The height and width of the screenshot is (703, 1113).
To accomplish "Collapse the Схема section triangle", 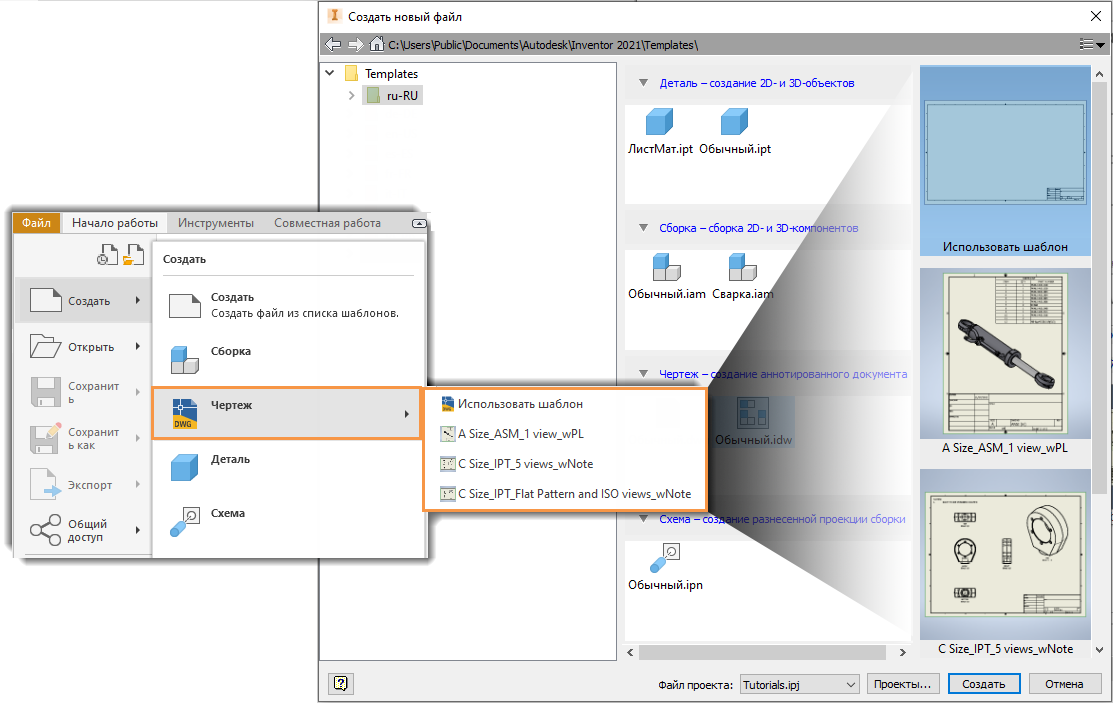I will pos(643,518).
